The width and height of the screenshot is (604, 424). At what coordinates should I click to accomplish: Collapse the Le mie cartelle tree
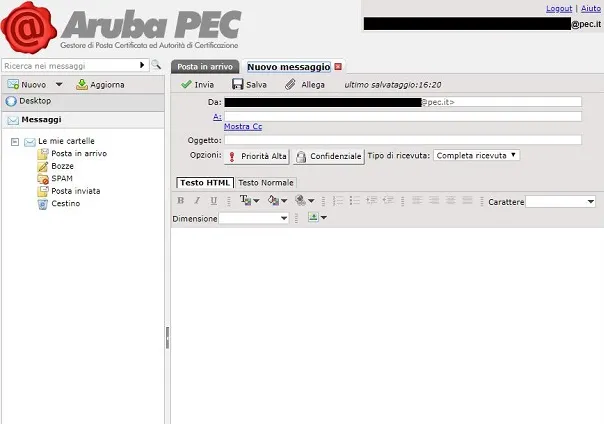coord(15,142)
